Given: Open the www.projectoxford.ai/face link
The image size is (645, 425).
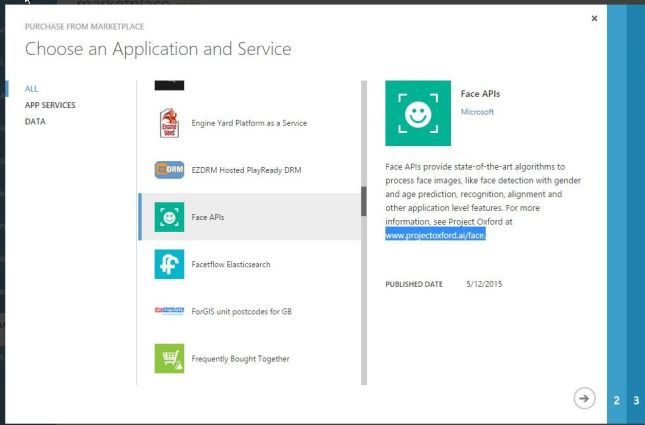Looking at the screenshot, I should [435, 235].
